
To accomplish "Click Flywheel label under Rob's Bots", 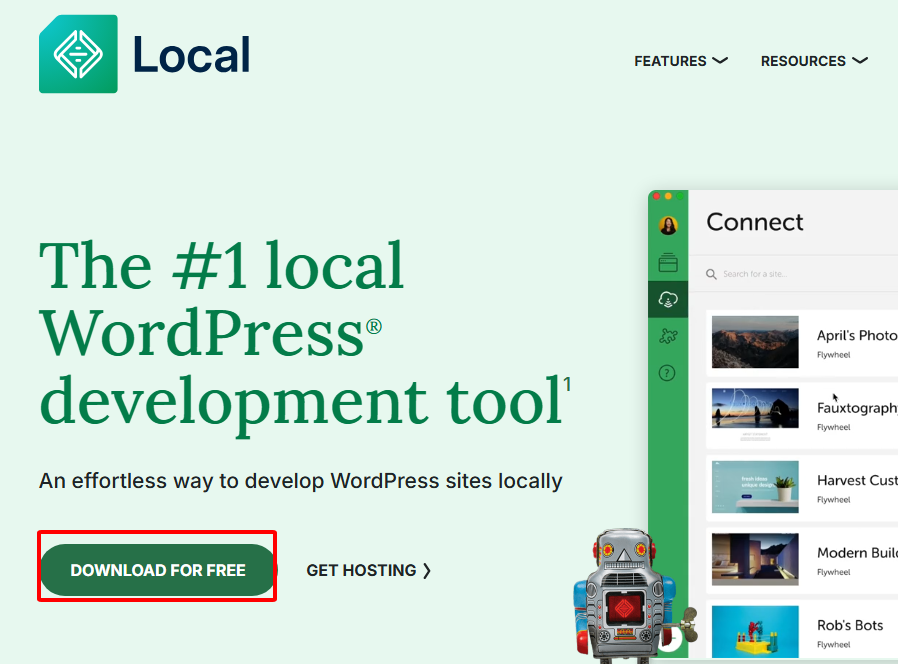I will [833, 645].
